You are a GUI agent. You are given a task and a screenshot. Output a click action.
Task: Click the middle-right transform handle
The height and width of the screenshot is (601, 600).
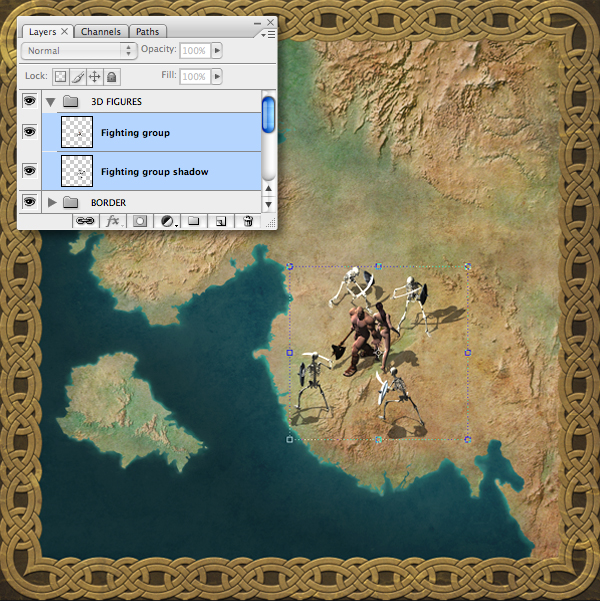[x=468, y=353]
